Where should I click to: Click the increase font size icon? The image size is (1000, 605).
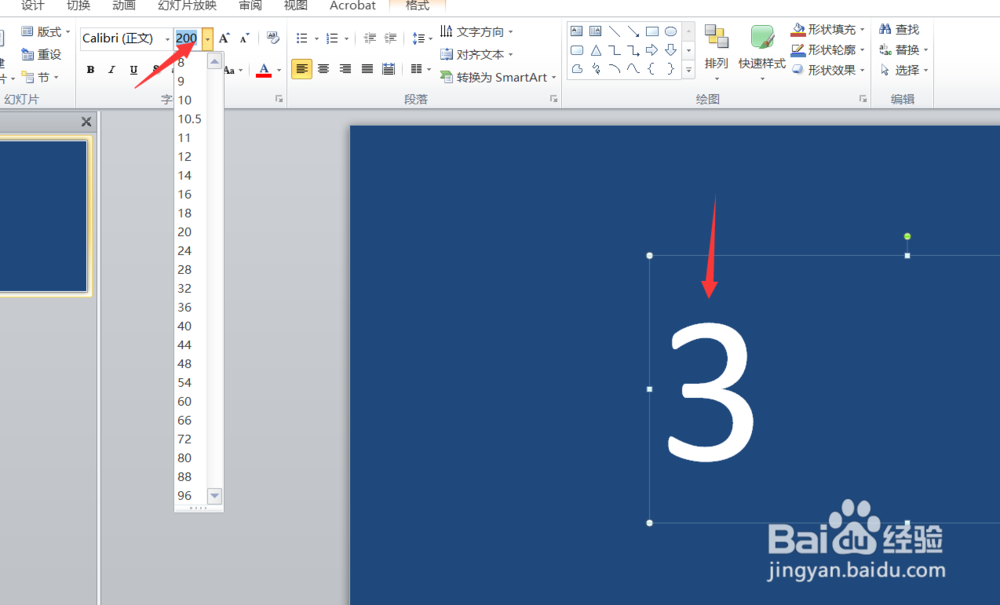(x=224, y=38)
